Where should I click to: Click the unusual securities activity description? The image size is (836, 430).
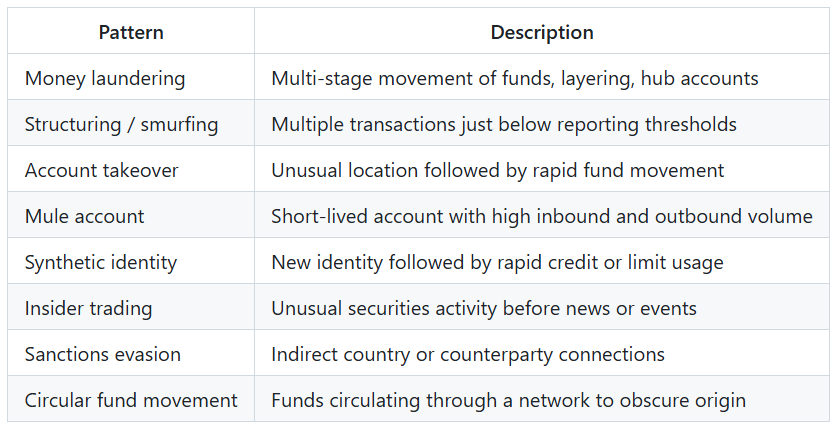484,308
